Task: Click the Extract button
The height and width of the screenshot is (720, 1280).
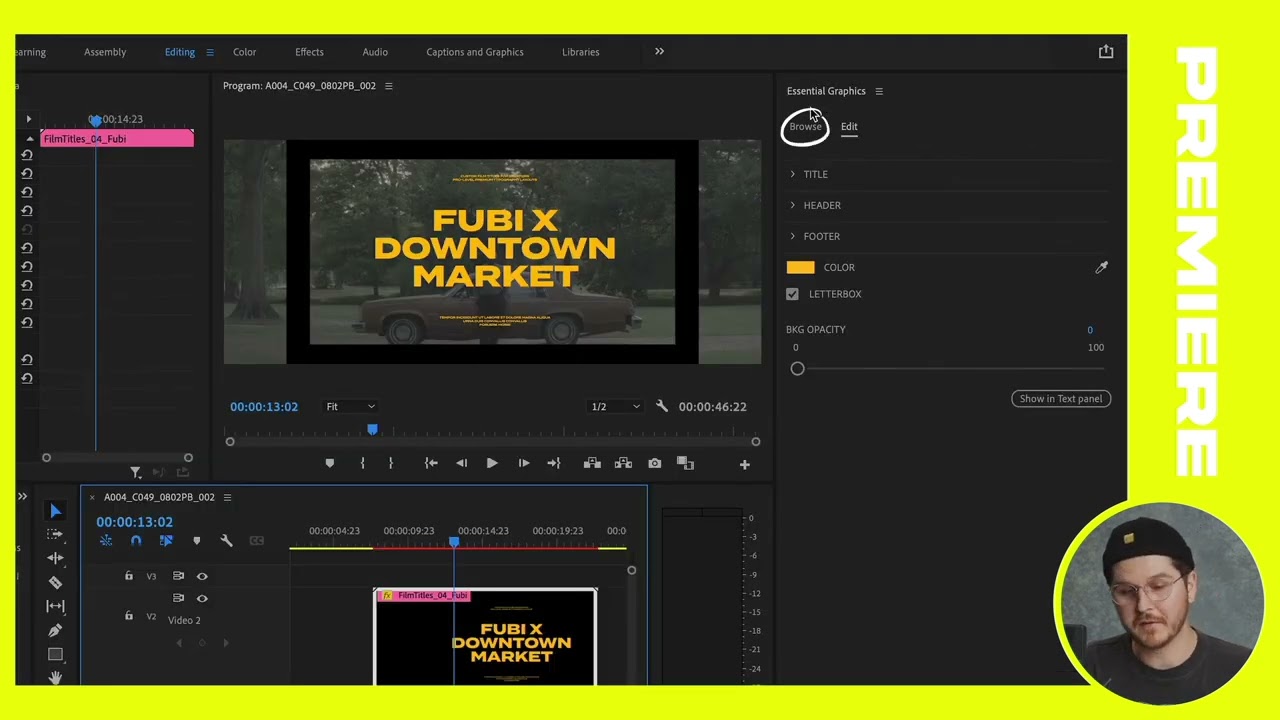Action: [623, 463]
